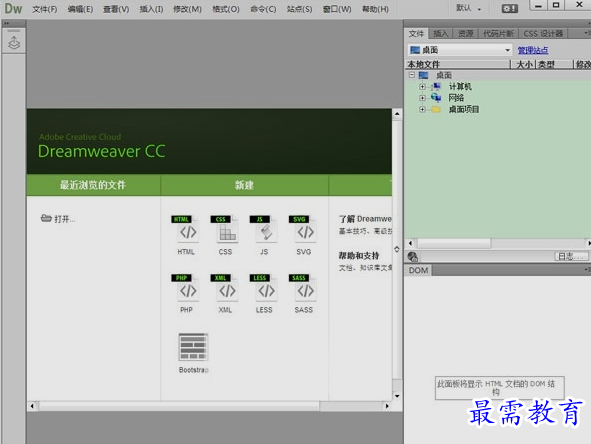Click the 日志... button
591x444 pixels.
[x=571, y=257]
